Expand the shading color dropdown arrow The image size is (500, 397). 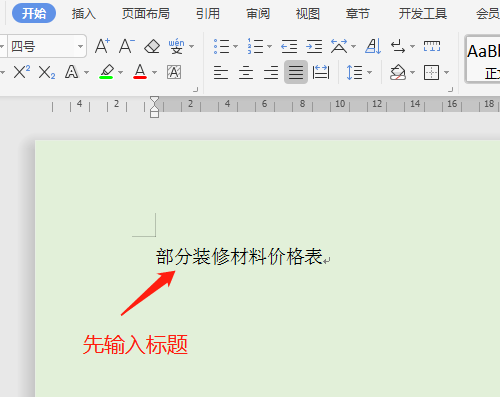pos(412,72)
